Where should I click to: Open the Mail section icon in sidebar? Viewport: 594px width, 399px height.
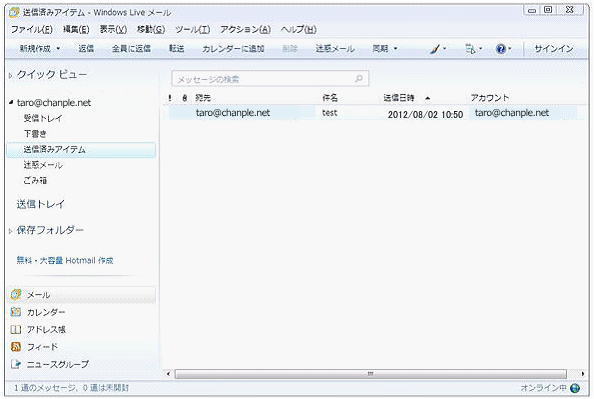(16, 294)
